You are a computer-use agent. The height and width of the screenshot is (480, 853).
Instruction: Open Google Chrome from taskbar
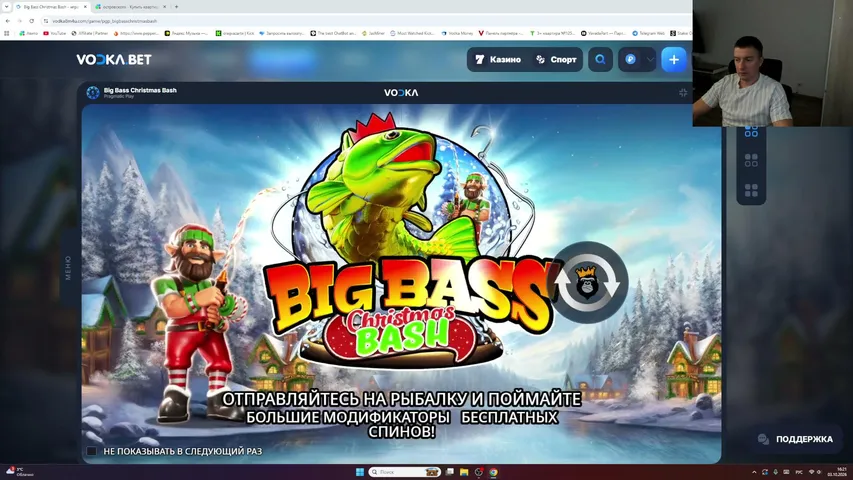[493, 472]
